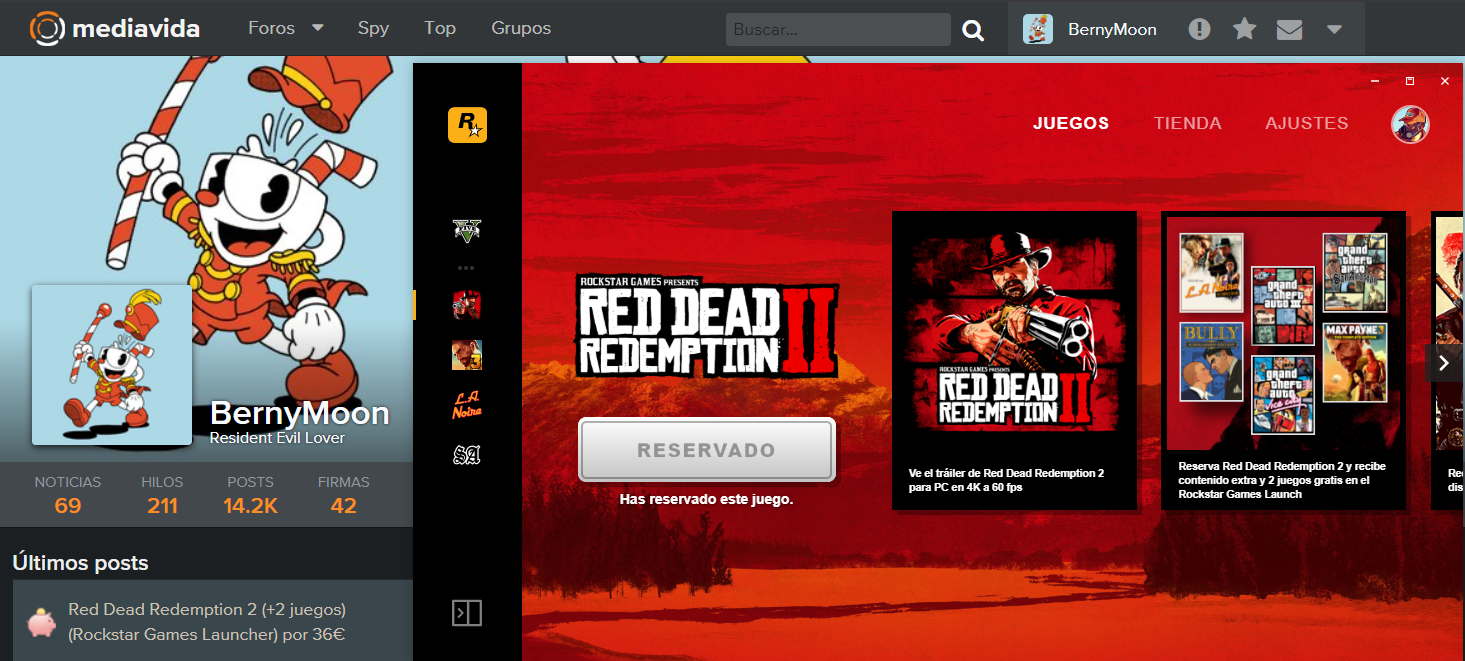
Task: Advance carousel with right arrow
Action: pyautogui.click(x=1444, y=363)
